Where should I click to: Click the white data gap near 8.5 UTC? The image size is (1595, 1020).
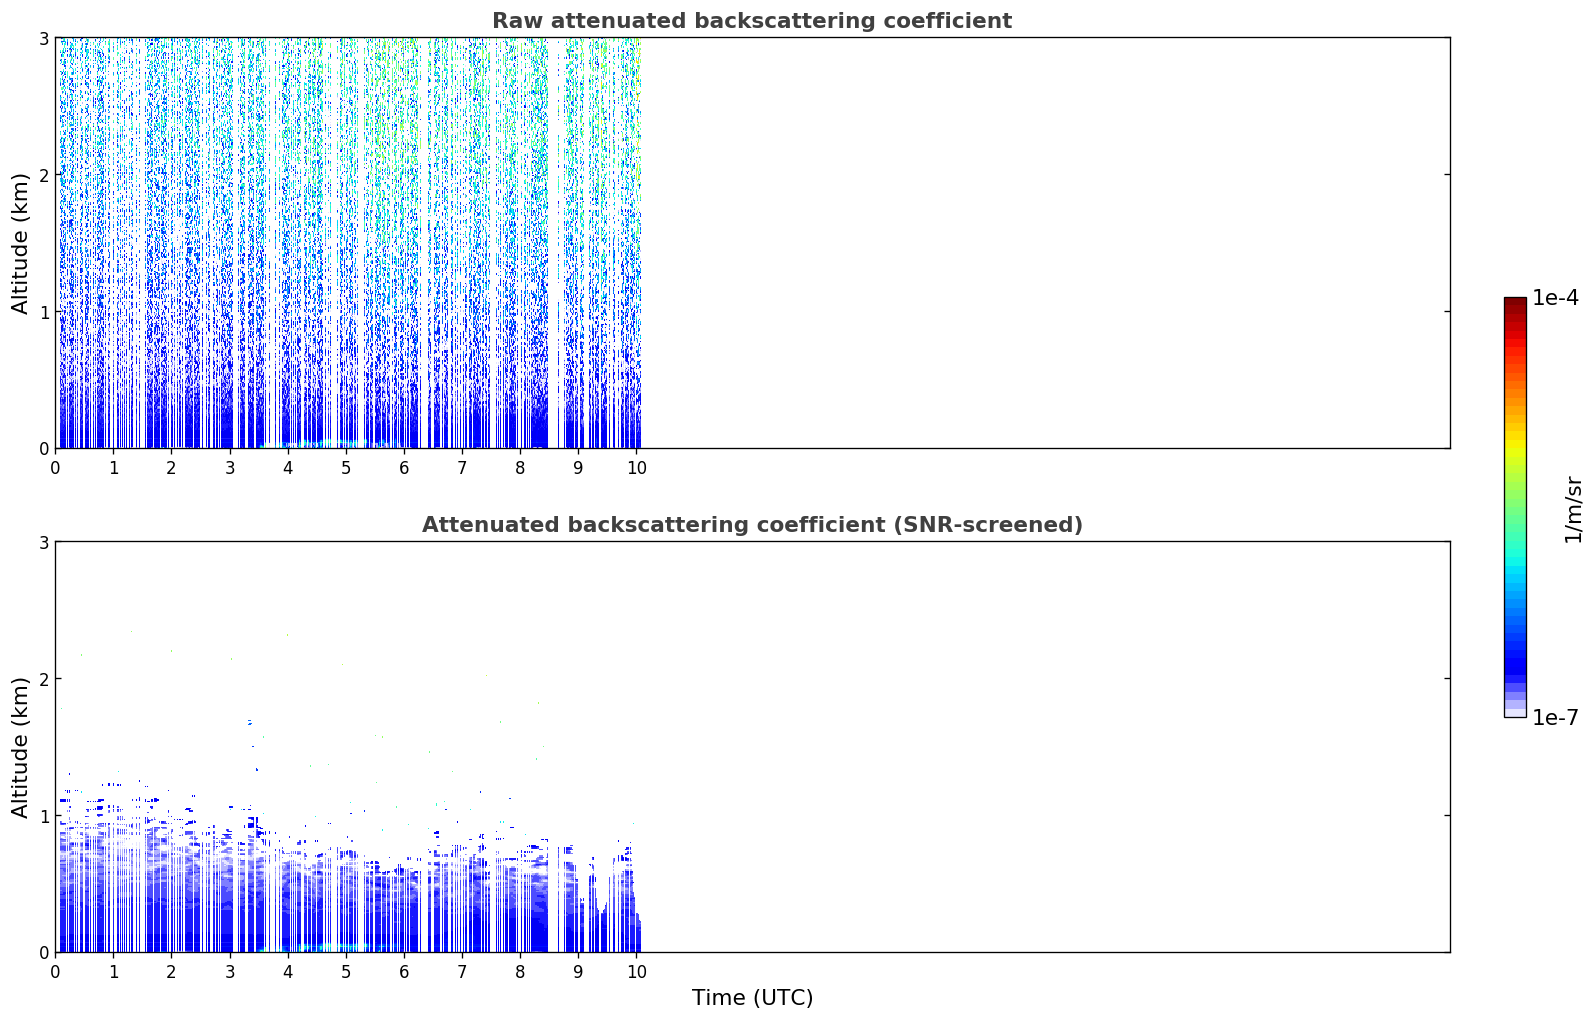553,243
